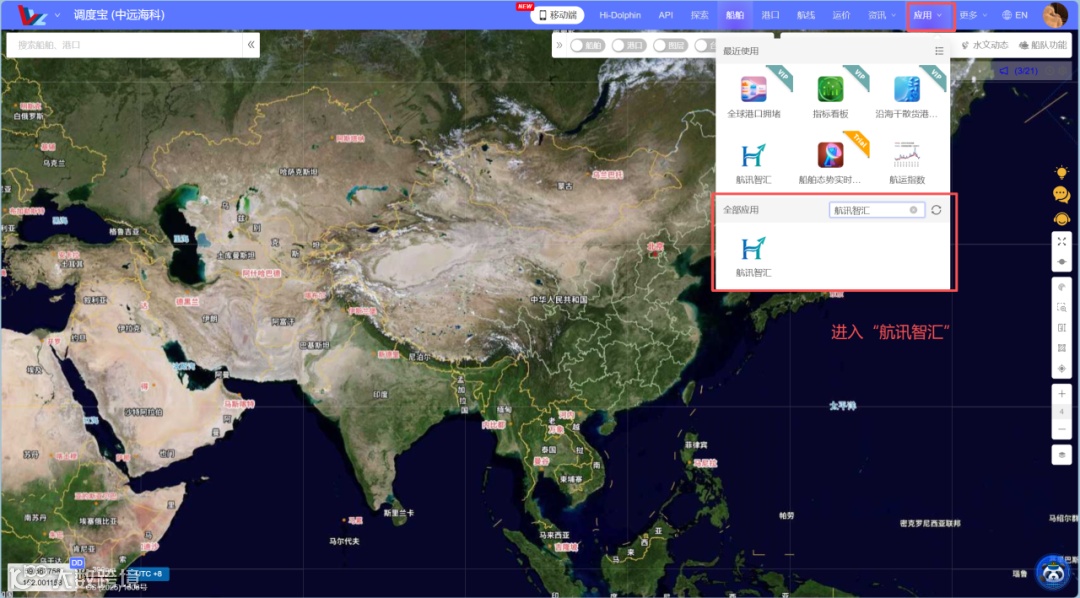Click the 移动端 mobile button
The height and width of the screenshot is (598, 1080).
tap(557, 15)
